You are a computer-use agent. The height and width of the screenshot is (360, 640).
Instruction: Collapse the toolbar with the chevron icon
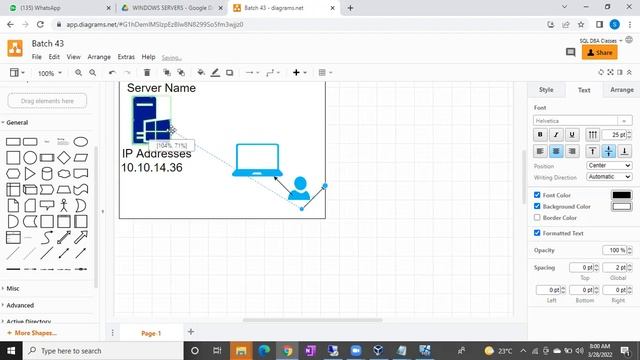pos(629,73)
